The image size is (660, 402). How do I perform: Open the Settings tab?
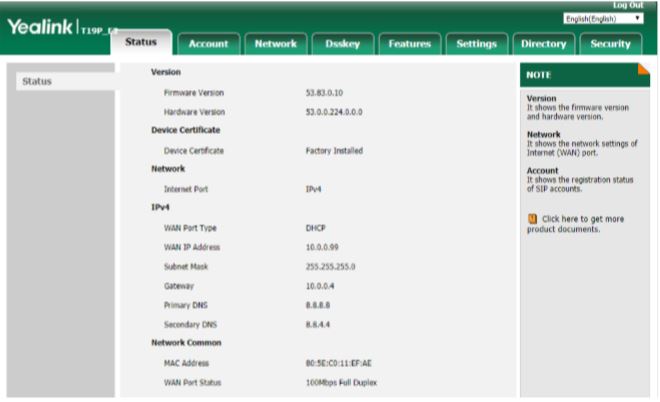pos(476,43)
